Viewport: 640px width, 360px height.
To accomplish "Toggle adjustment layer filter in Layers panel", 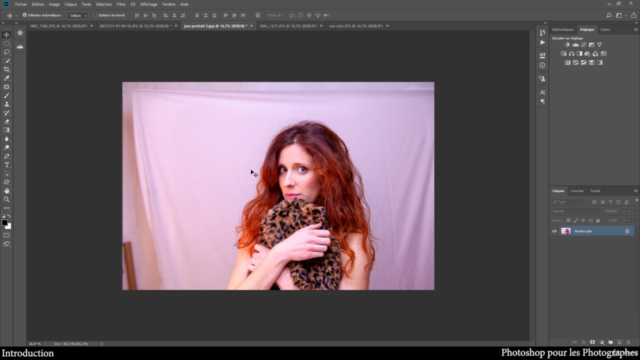I will 602,202.
